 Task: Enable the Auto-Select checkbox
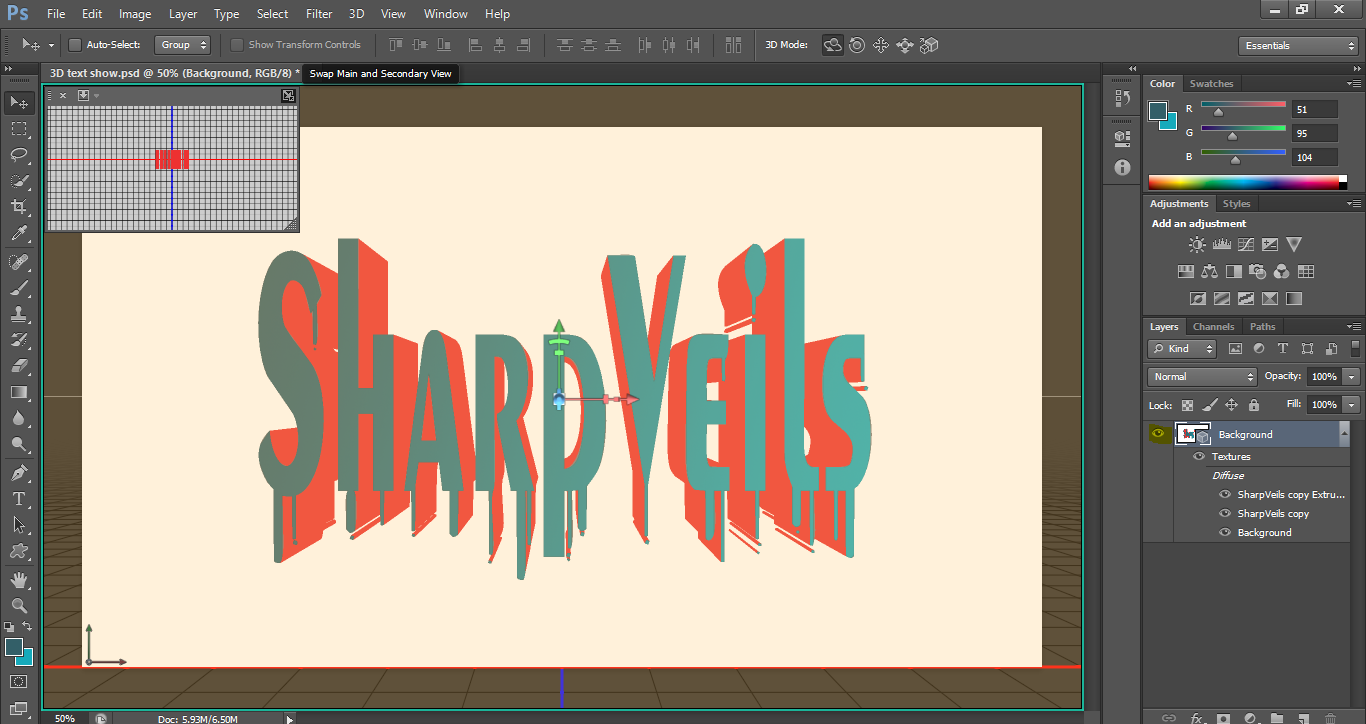(x=75, y=45)
